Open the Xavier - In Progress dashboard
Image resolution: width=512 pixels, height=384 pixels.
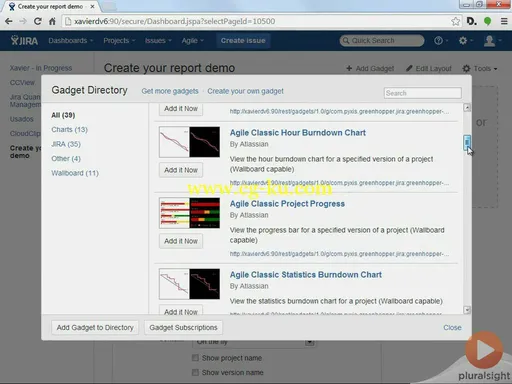tap(41, 68)
